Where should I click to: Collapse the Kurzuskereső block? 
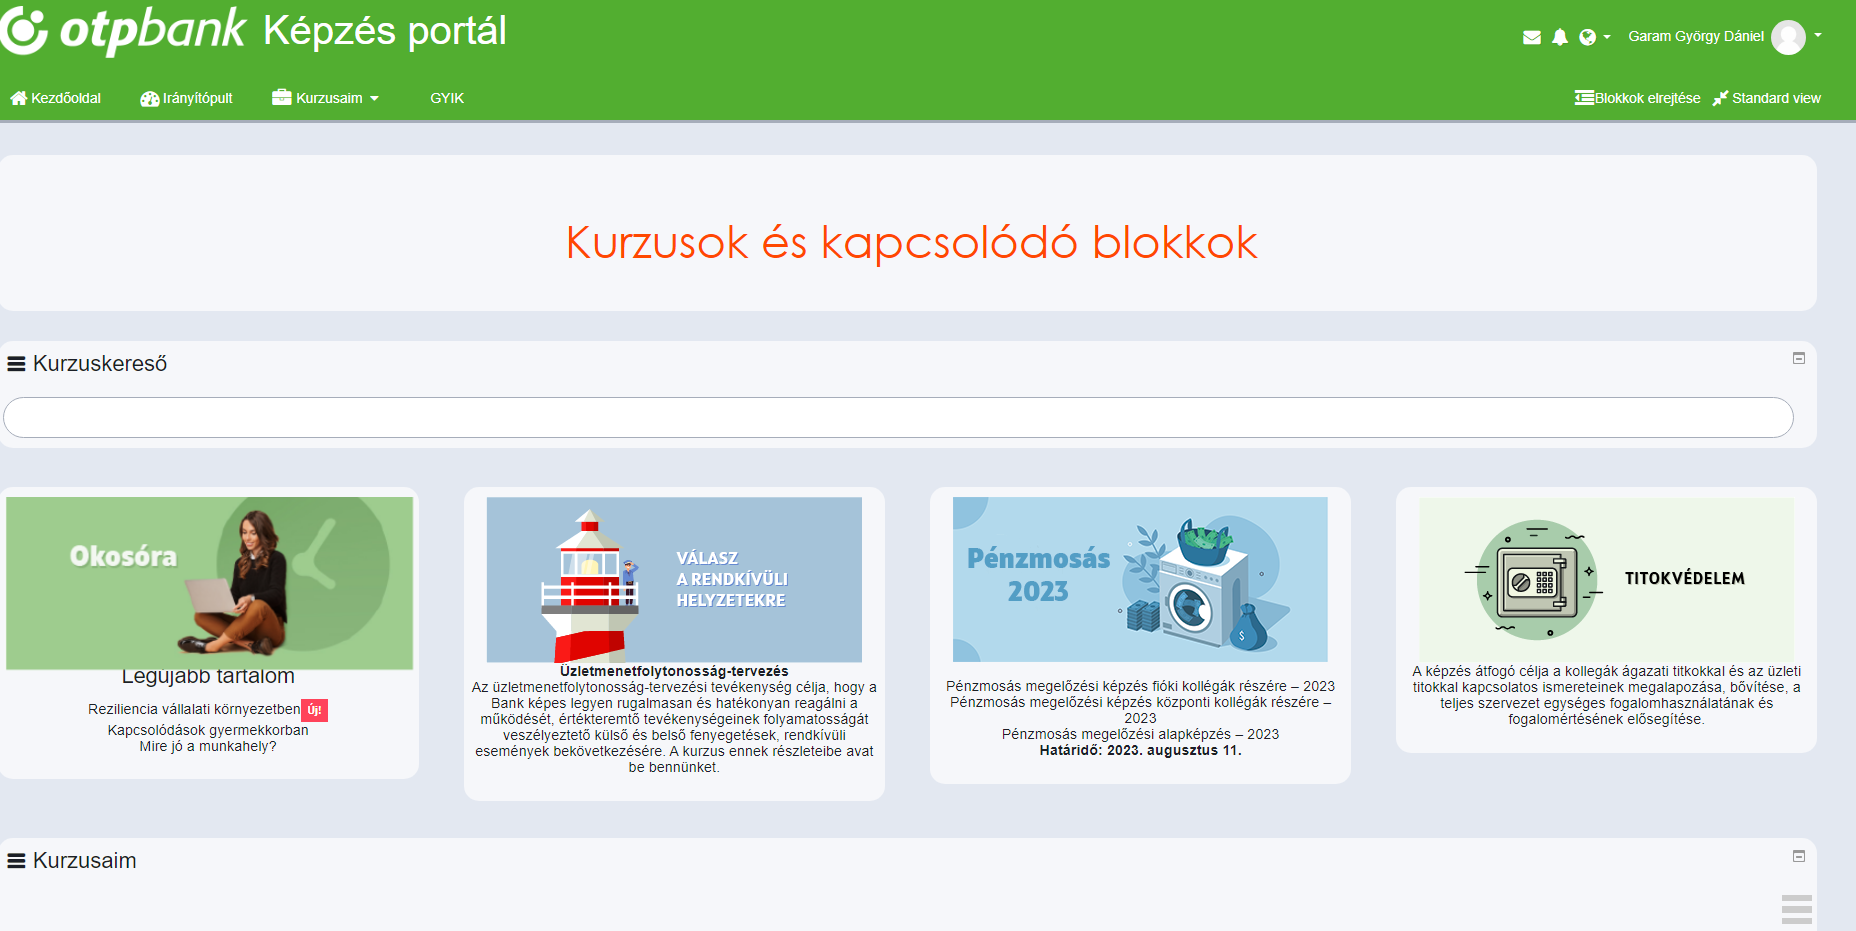1799,358
